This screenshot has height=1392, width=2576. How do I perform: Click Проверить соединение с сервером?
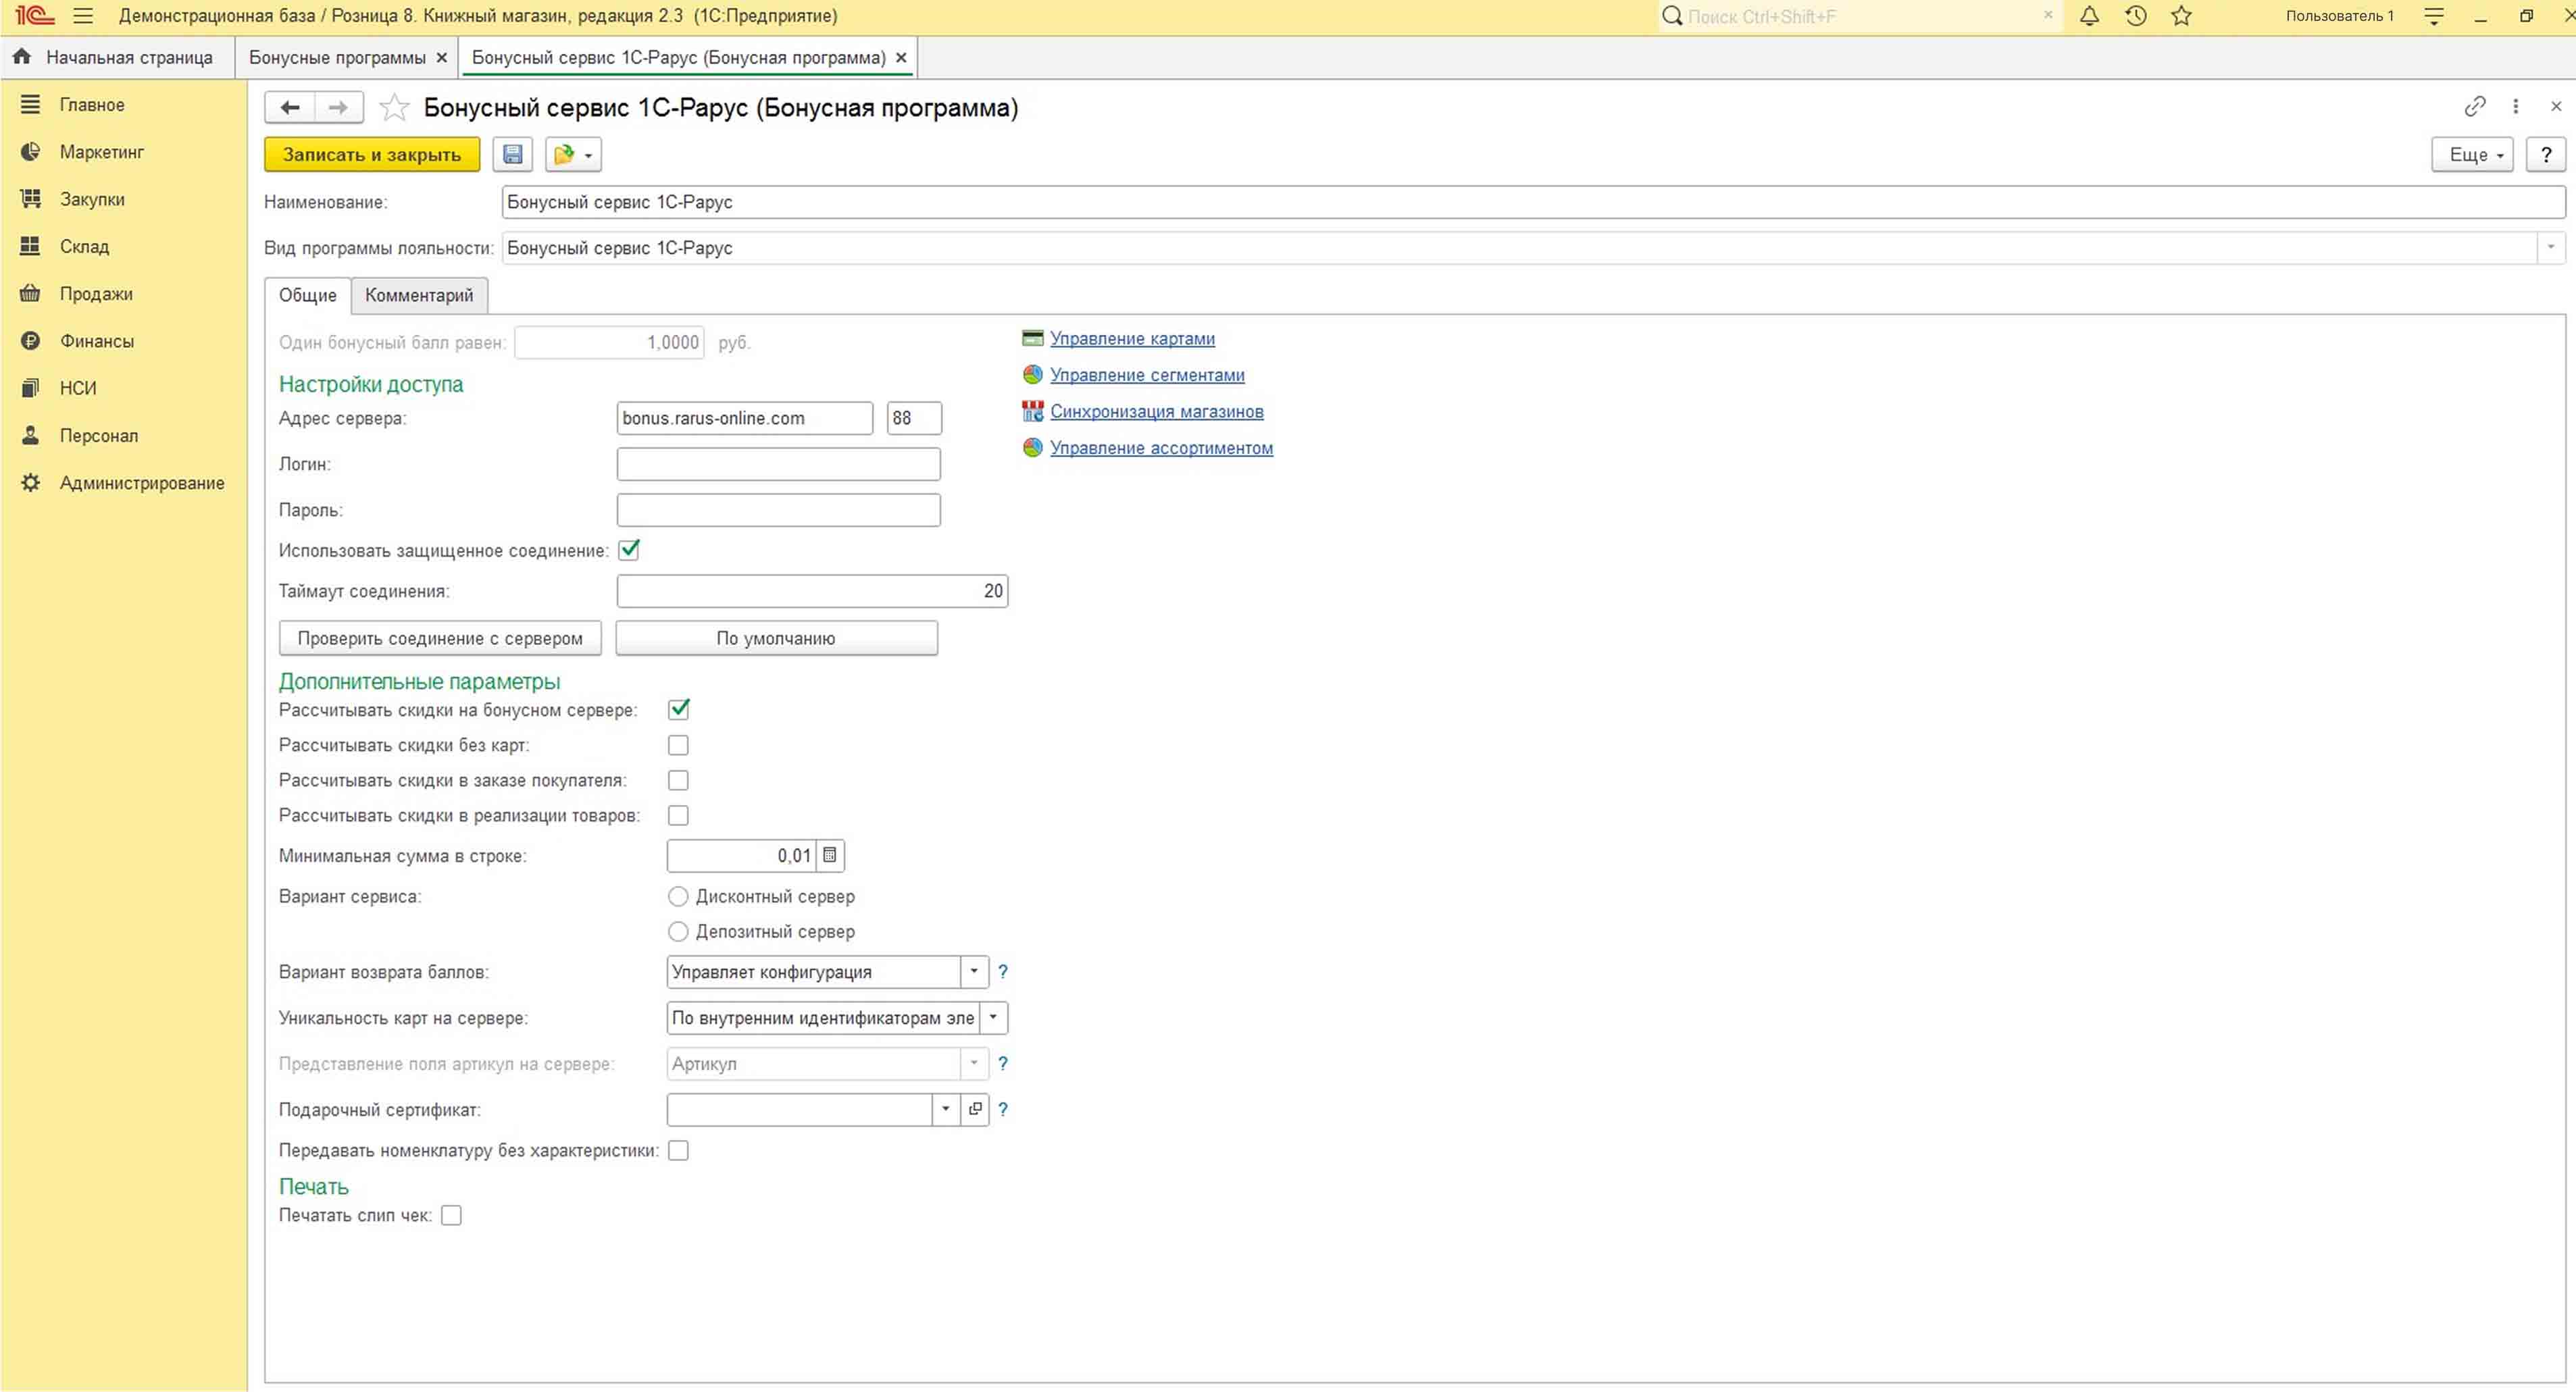440,638
